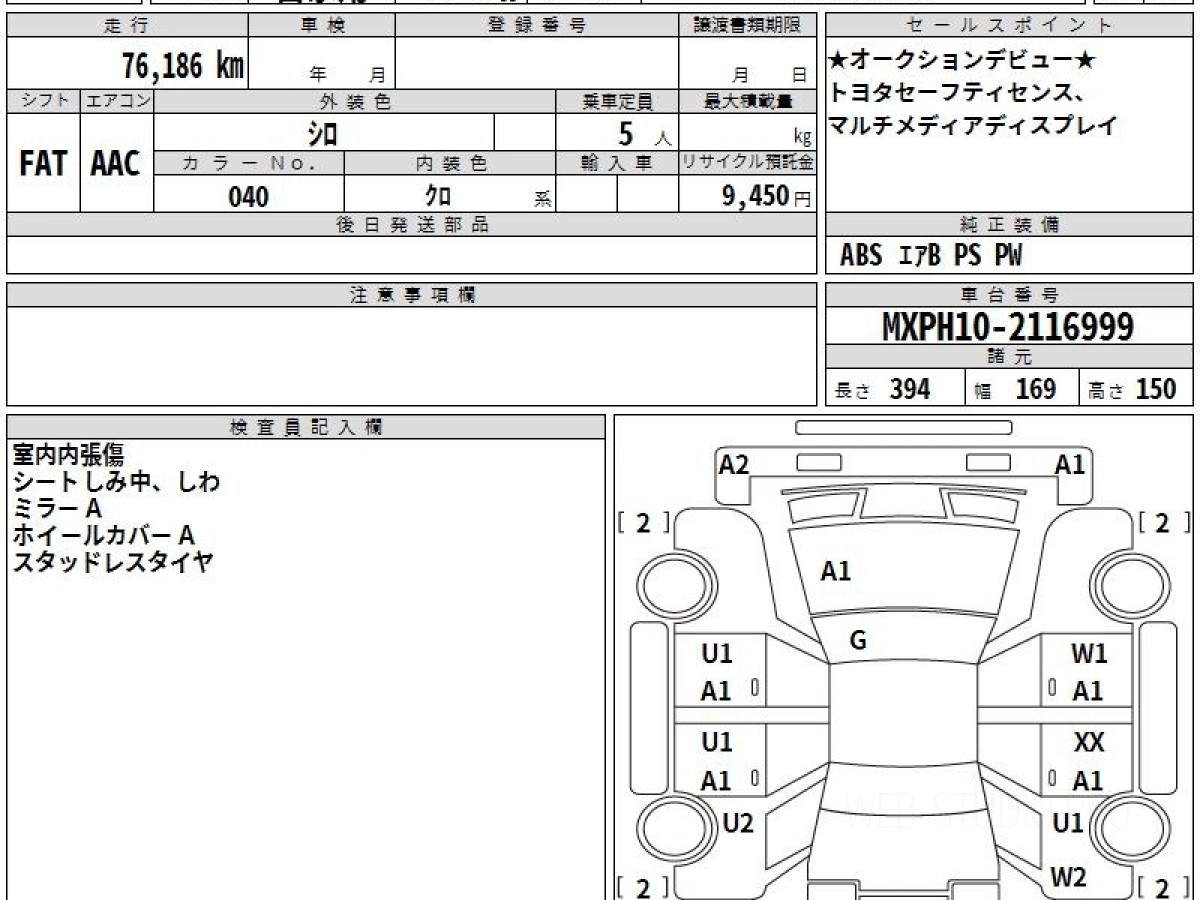This screenshot has height=900, width=1200.
Task: Click the length value 長さ 394
Action: point(883,389)
